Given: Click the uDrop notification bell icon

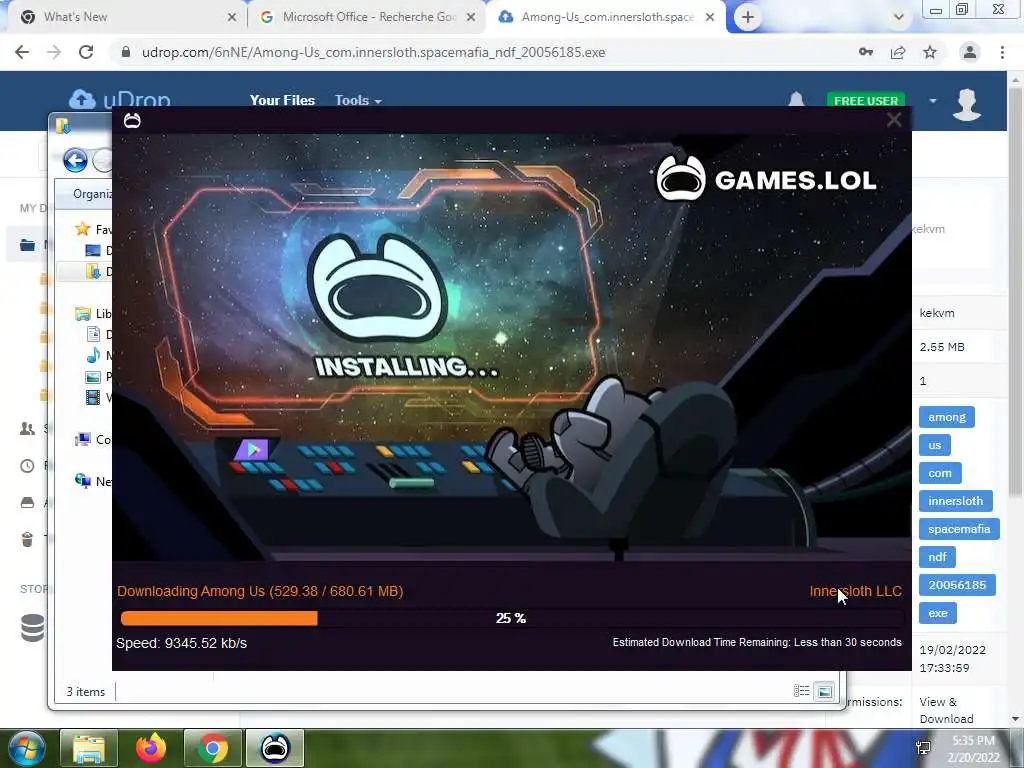Looking at the screenshot, I should 796,99.
